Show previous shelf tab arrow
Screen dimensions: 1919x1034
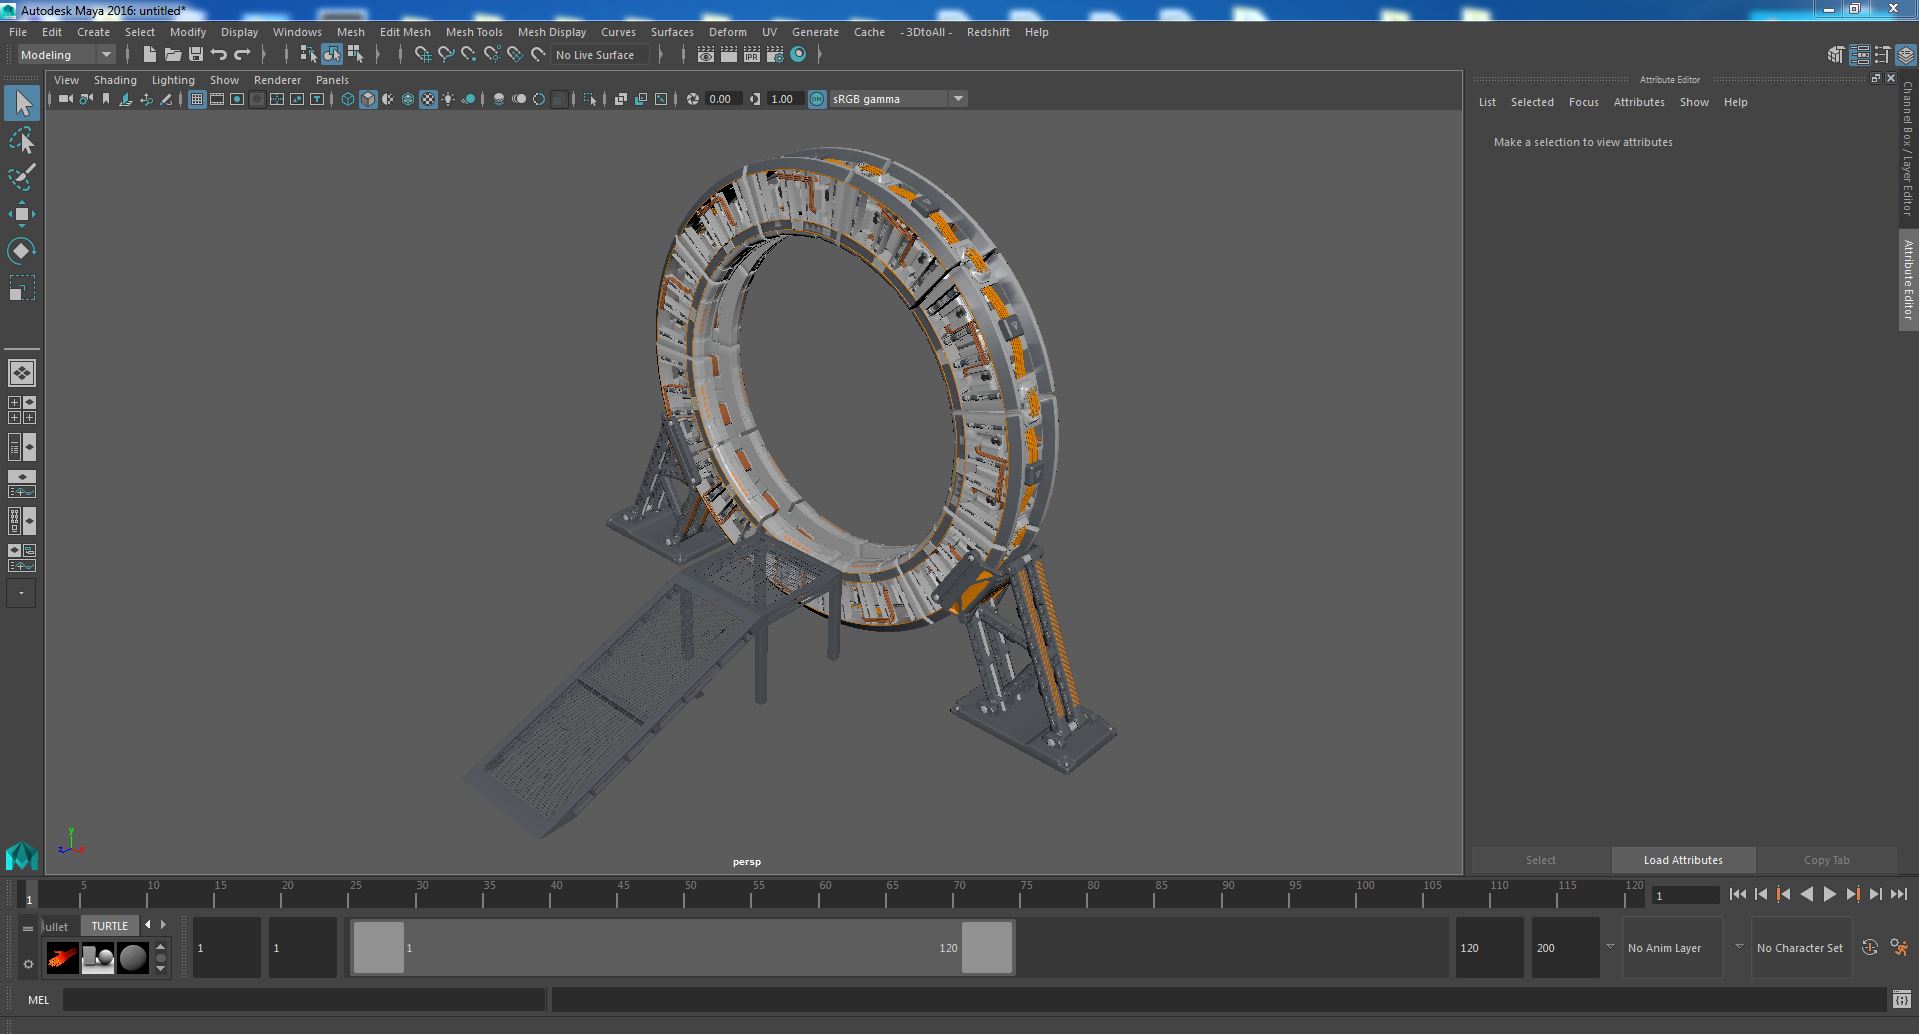pyautogui.click(x=148, y=925)
